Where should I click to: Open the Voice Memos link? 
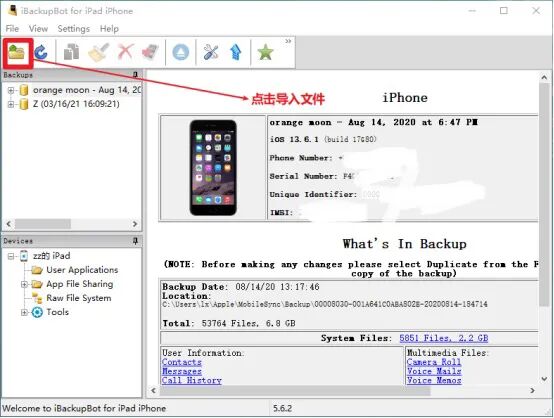(434, 381)
